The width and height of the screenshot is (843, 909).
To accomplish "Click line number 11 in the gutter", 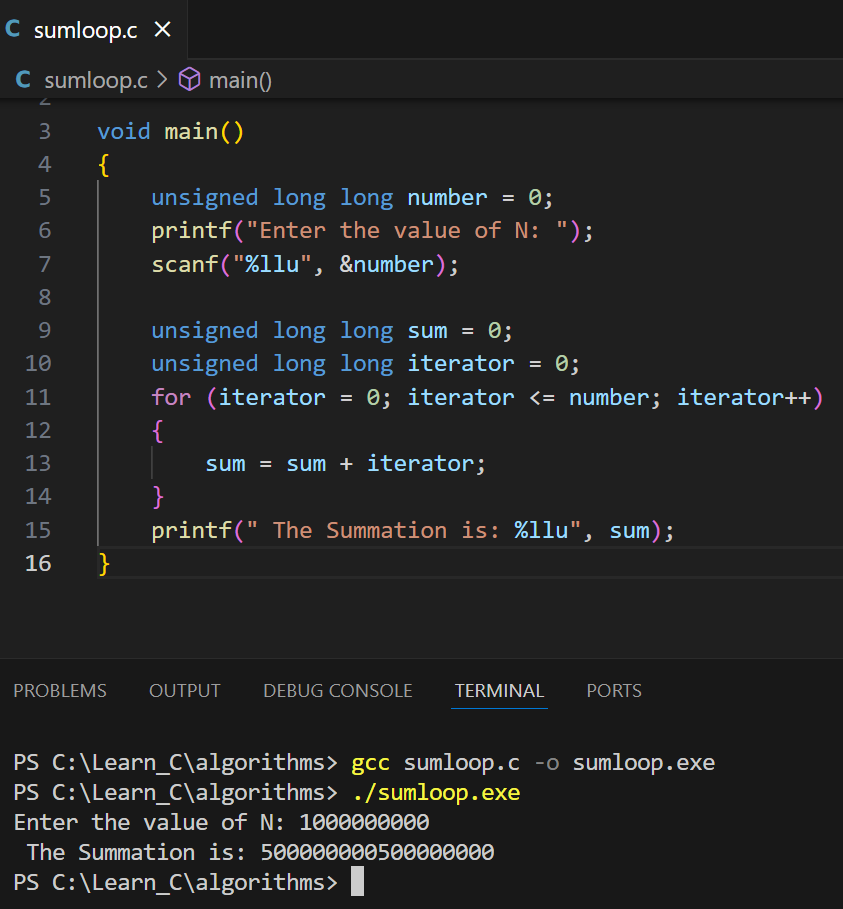I will 38,397.
